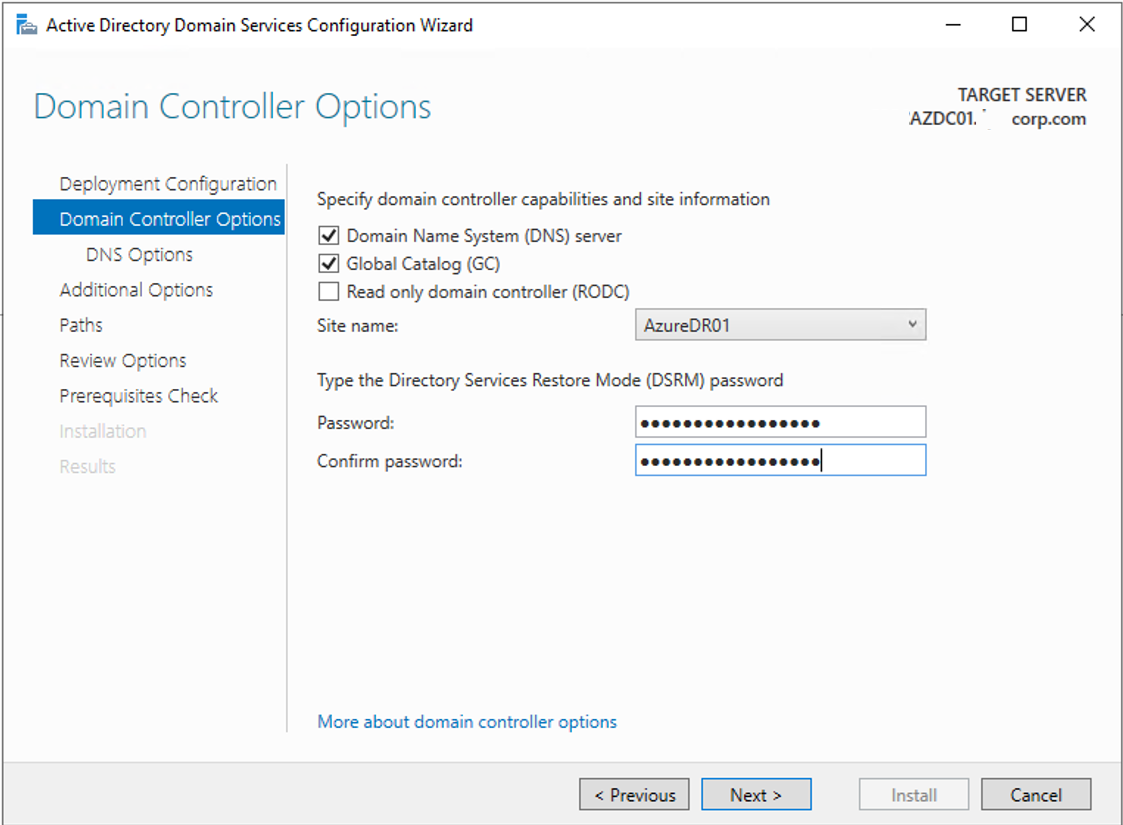Viewport: 1123px width, 825px height.
Task: Click the Site name label
Action: [x=357, y=326]
